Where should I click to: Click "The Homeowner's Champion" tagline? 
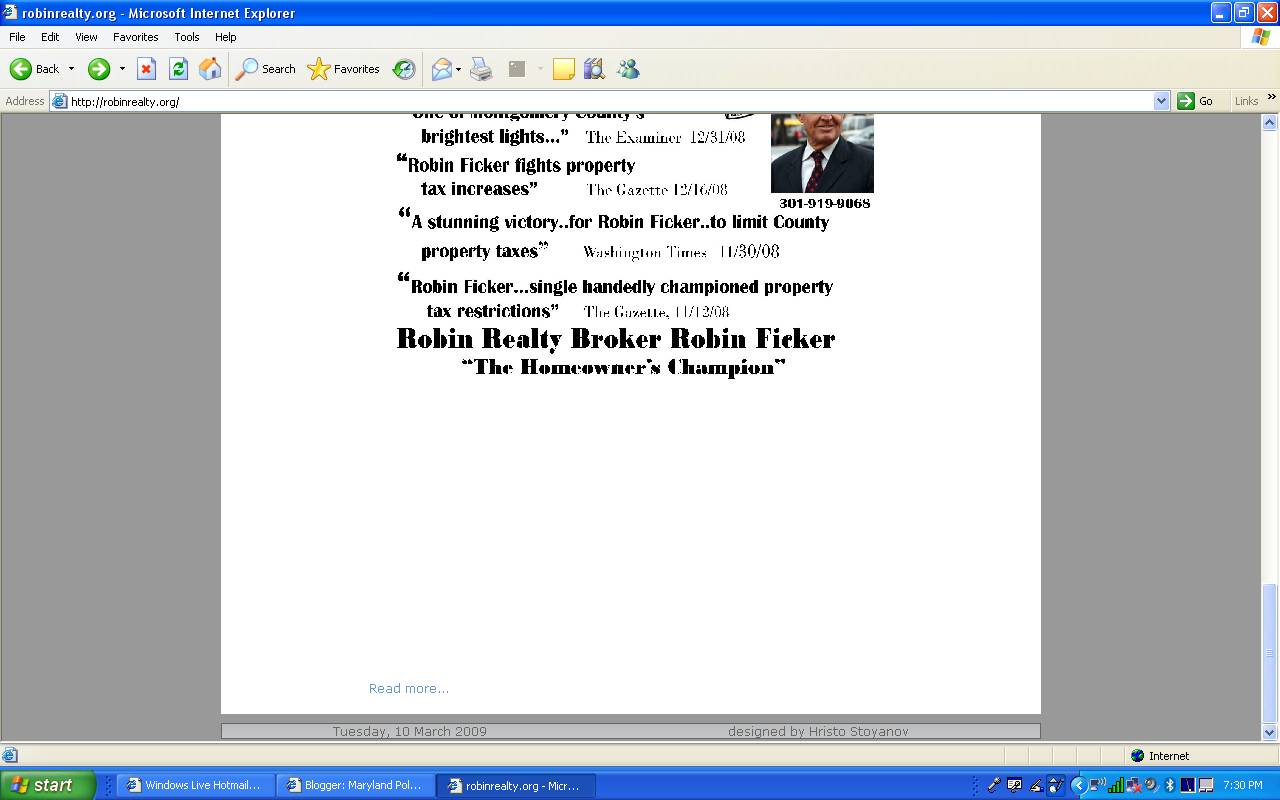[x=624, y=367]
